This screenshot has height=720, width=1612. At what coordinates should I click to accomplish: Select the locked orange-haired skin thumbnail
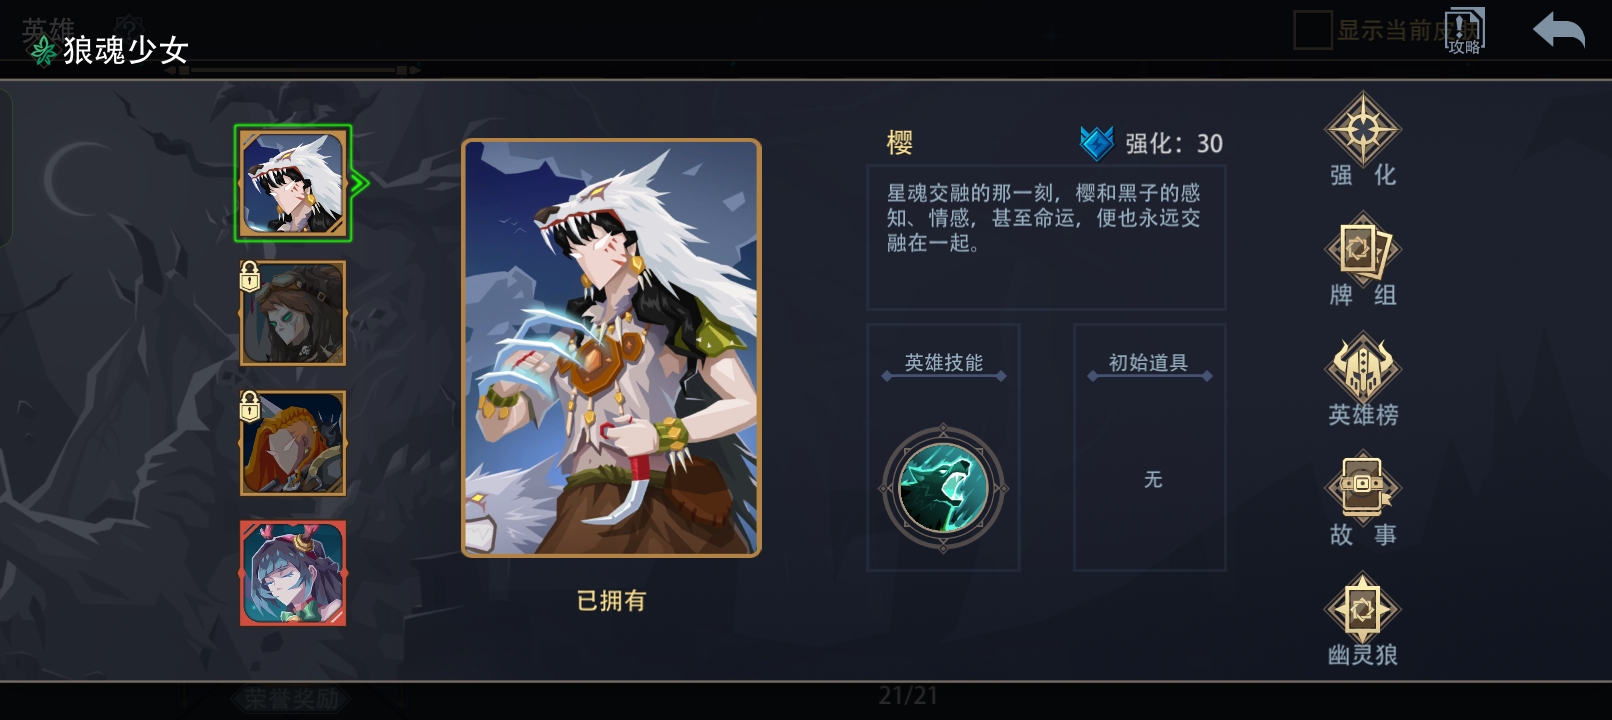pos(293,443)
